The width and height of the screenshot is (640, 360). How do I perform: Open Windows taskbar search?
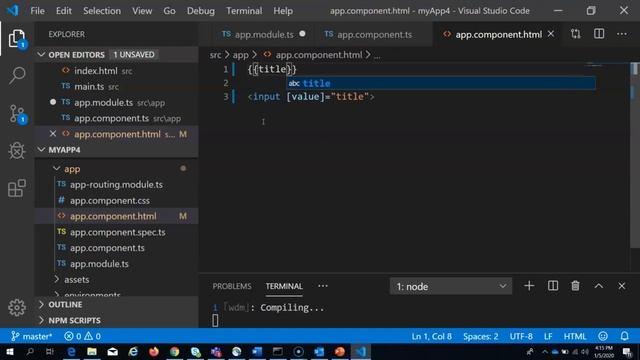pyautogui.click(x=30, y=351)
